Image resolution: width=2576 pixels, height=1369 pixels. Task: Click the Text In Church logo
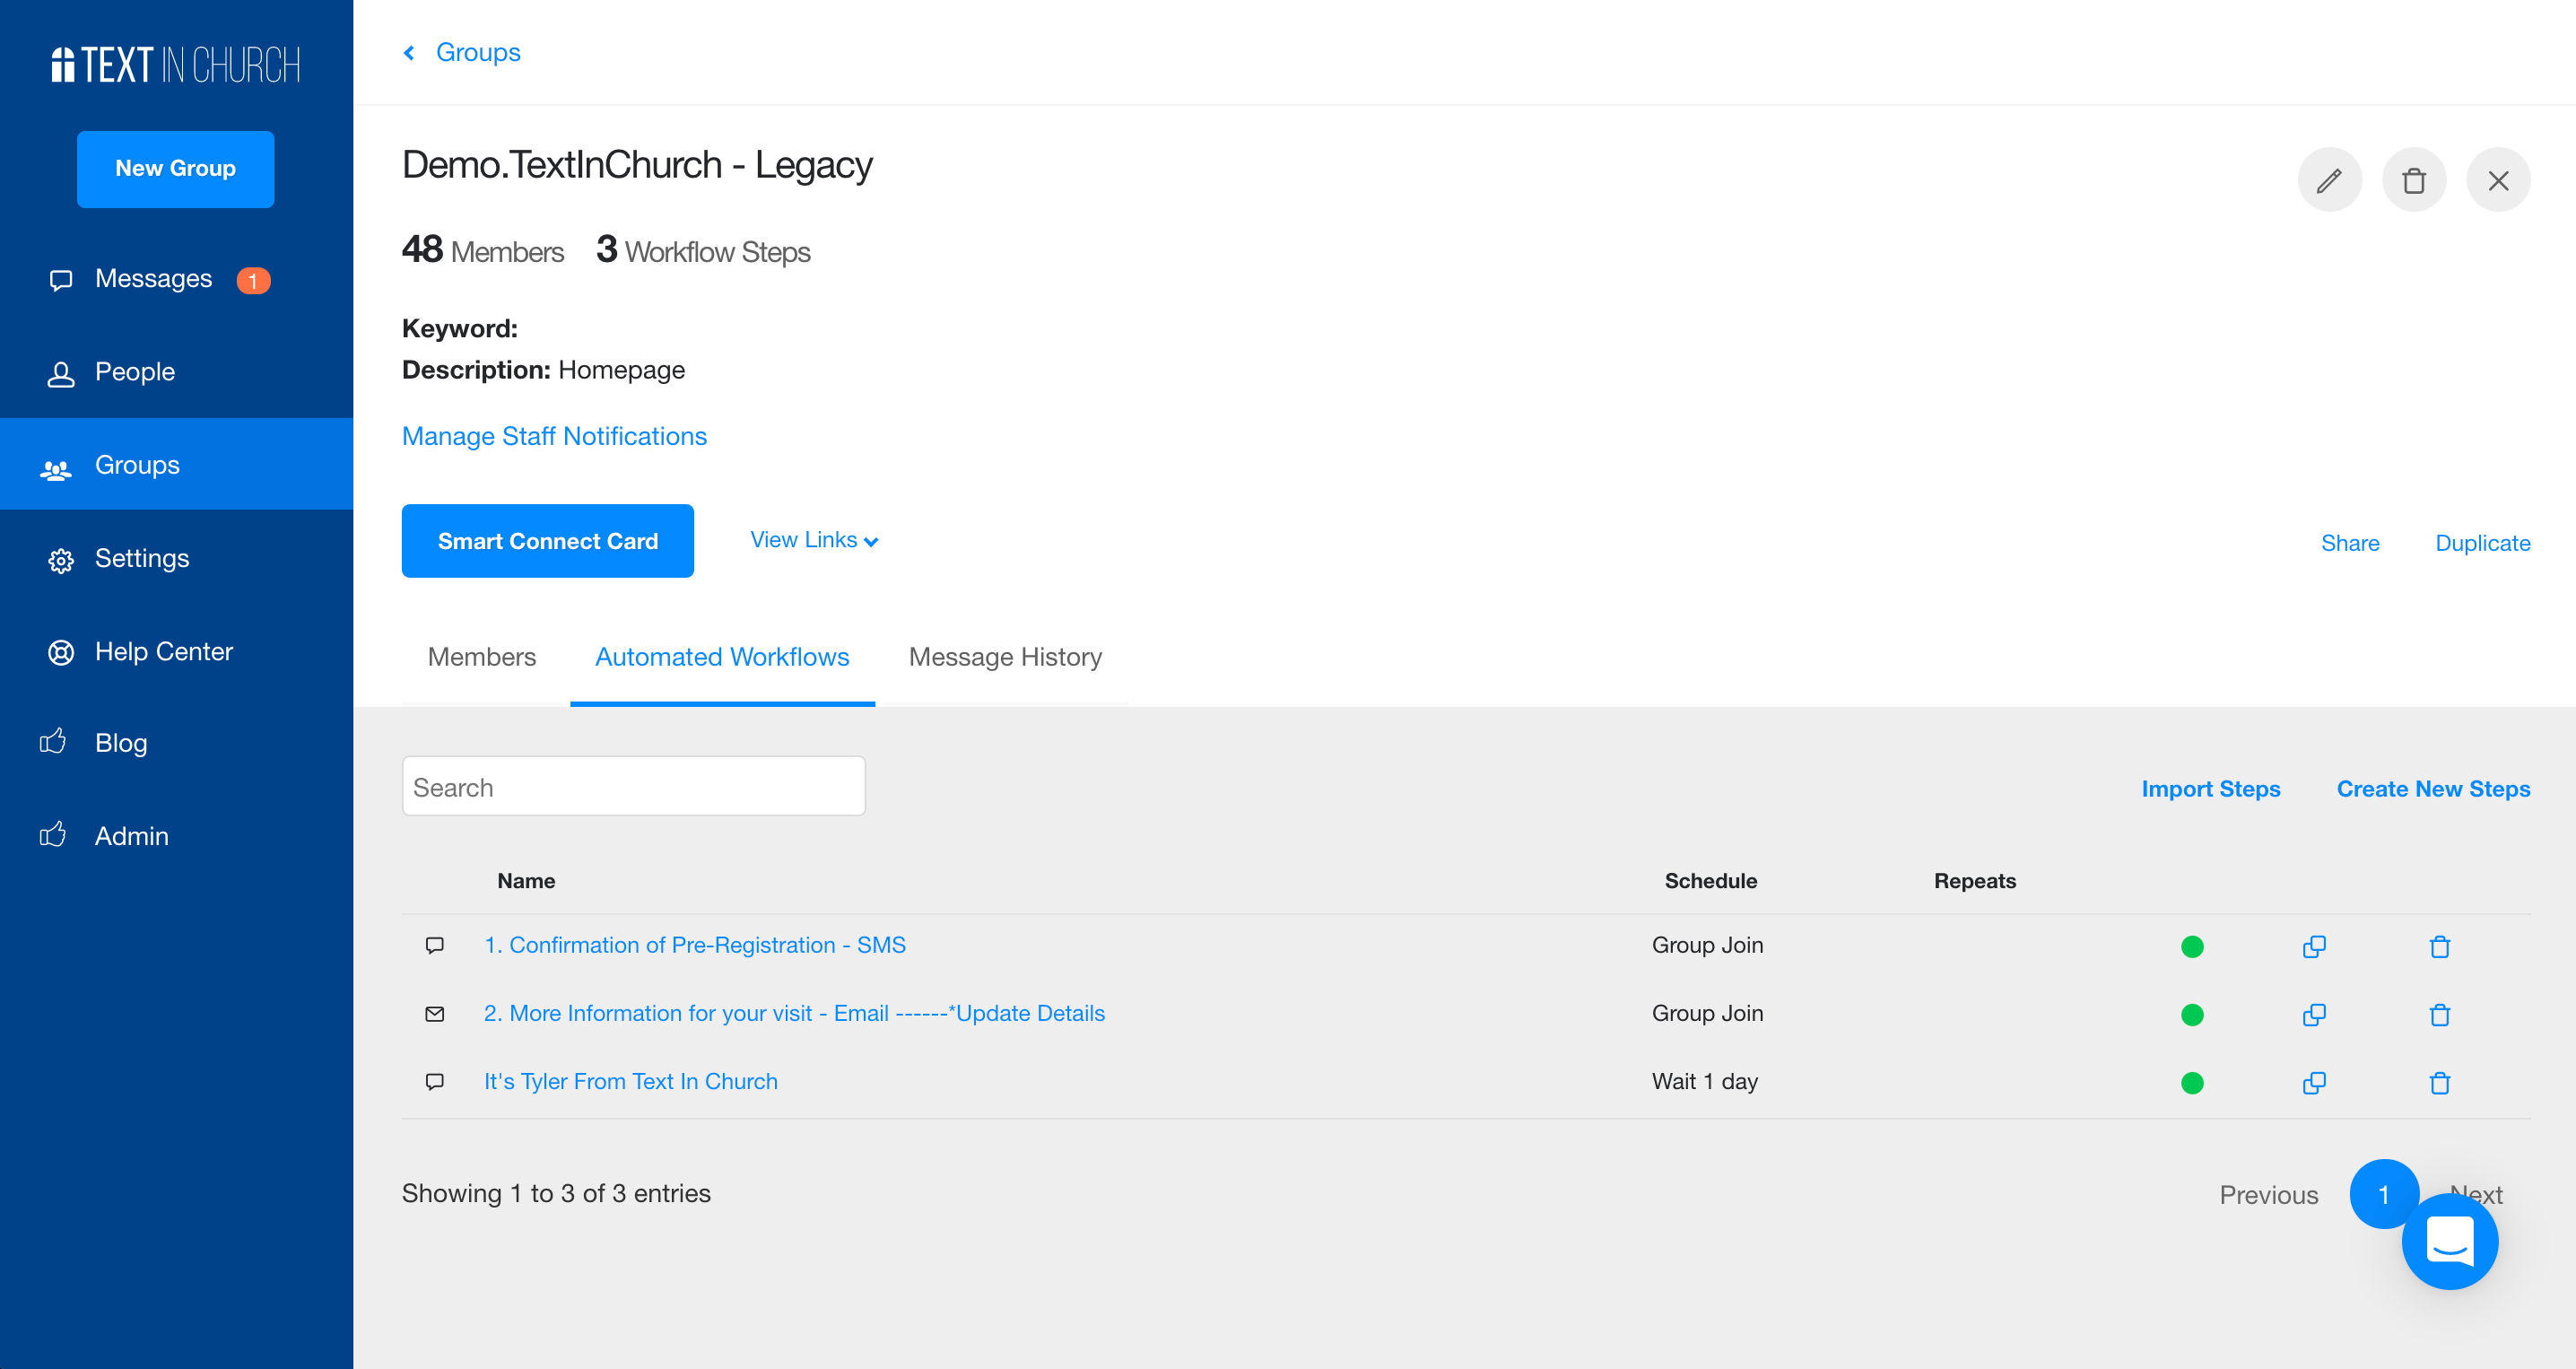(x=175, y=65)
